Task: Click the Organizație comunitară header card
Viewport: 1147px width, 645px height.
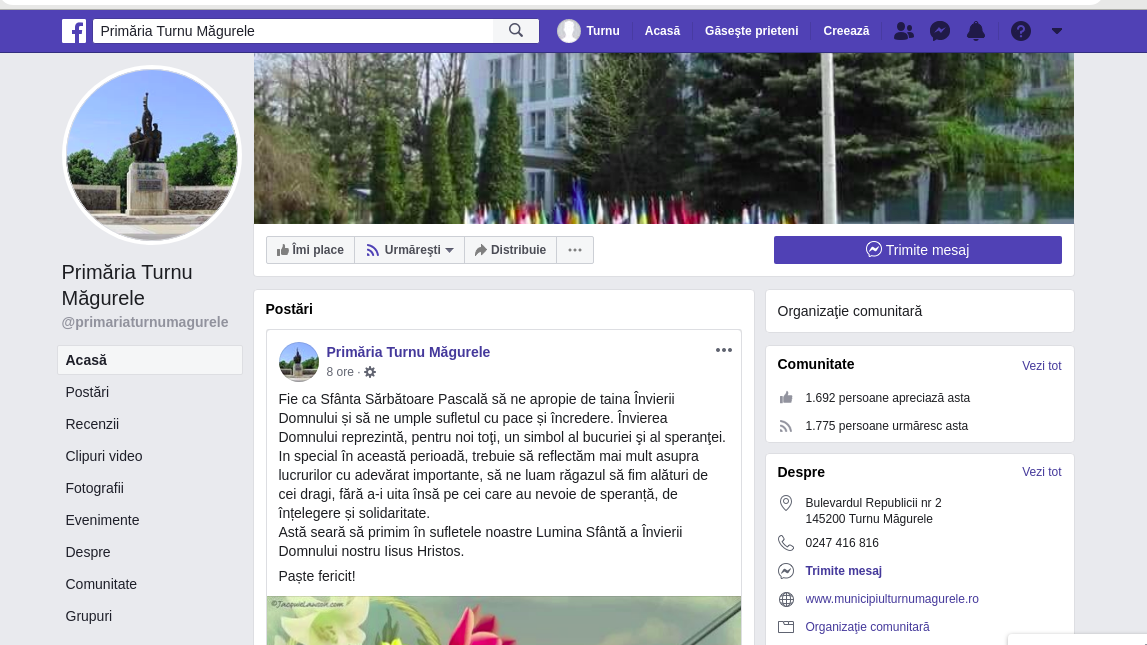Action: (920, 312)
